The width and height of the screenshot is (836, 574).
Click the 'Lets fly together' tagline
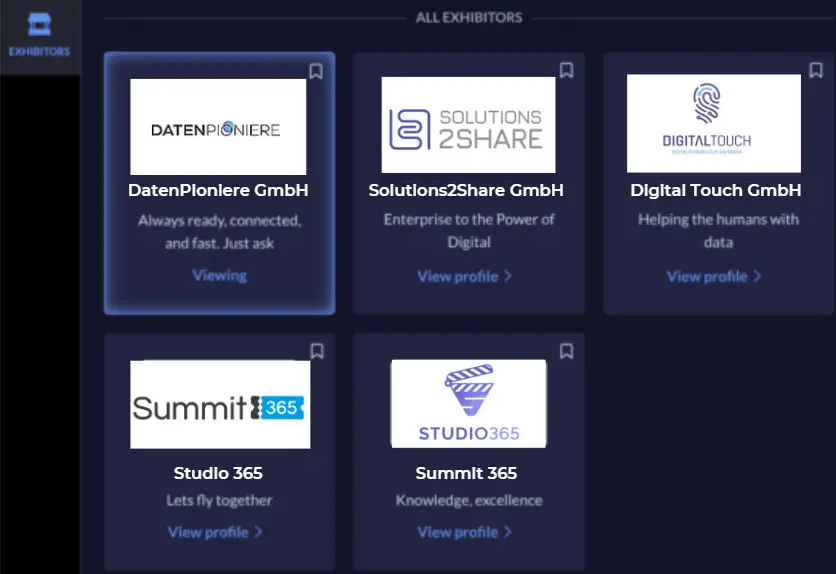pos(219,500)
